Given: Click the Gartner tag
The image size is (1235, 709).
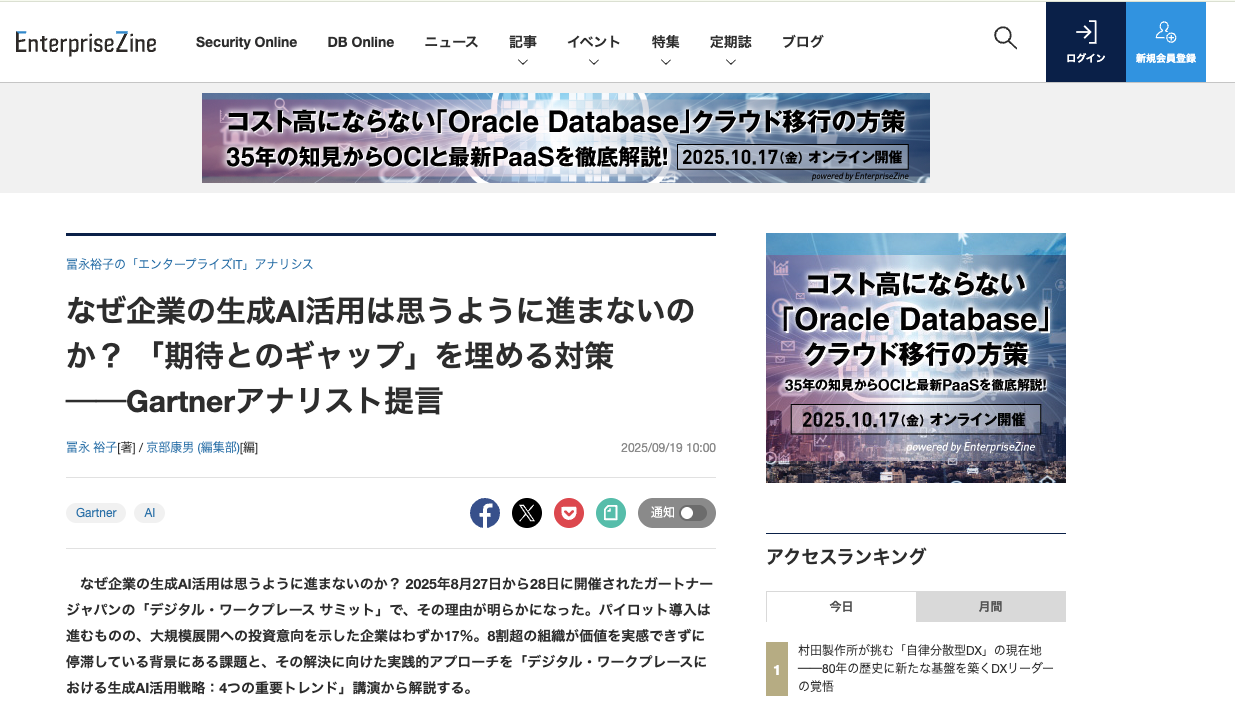Looking at the screenshot, I should tap(96, 513).
